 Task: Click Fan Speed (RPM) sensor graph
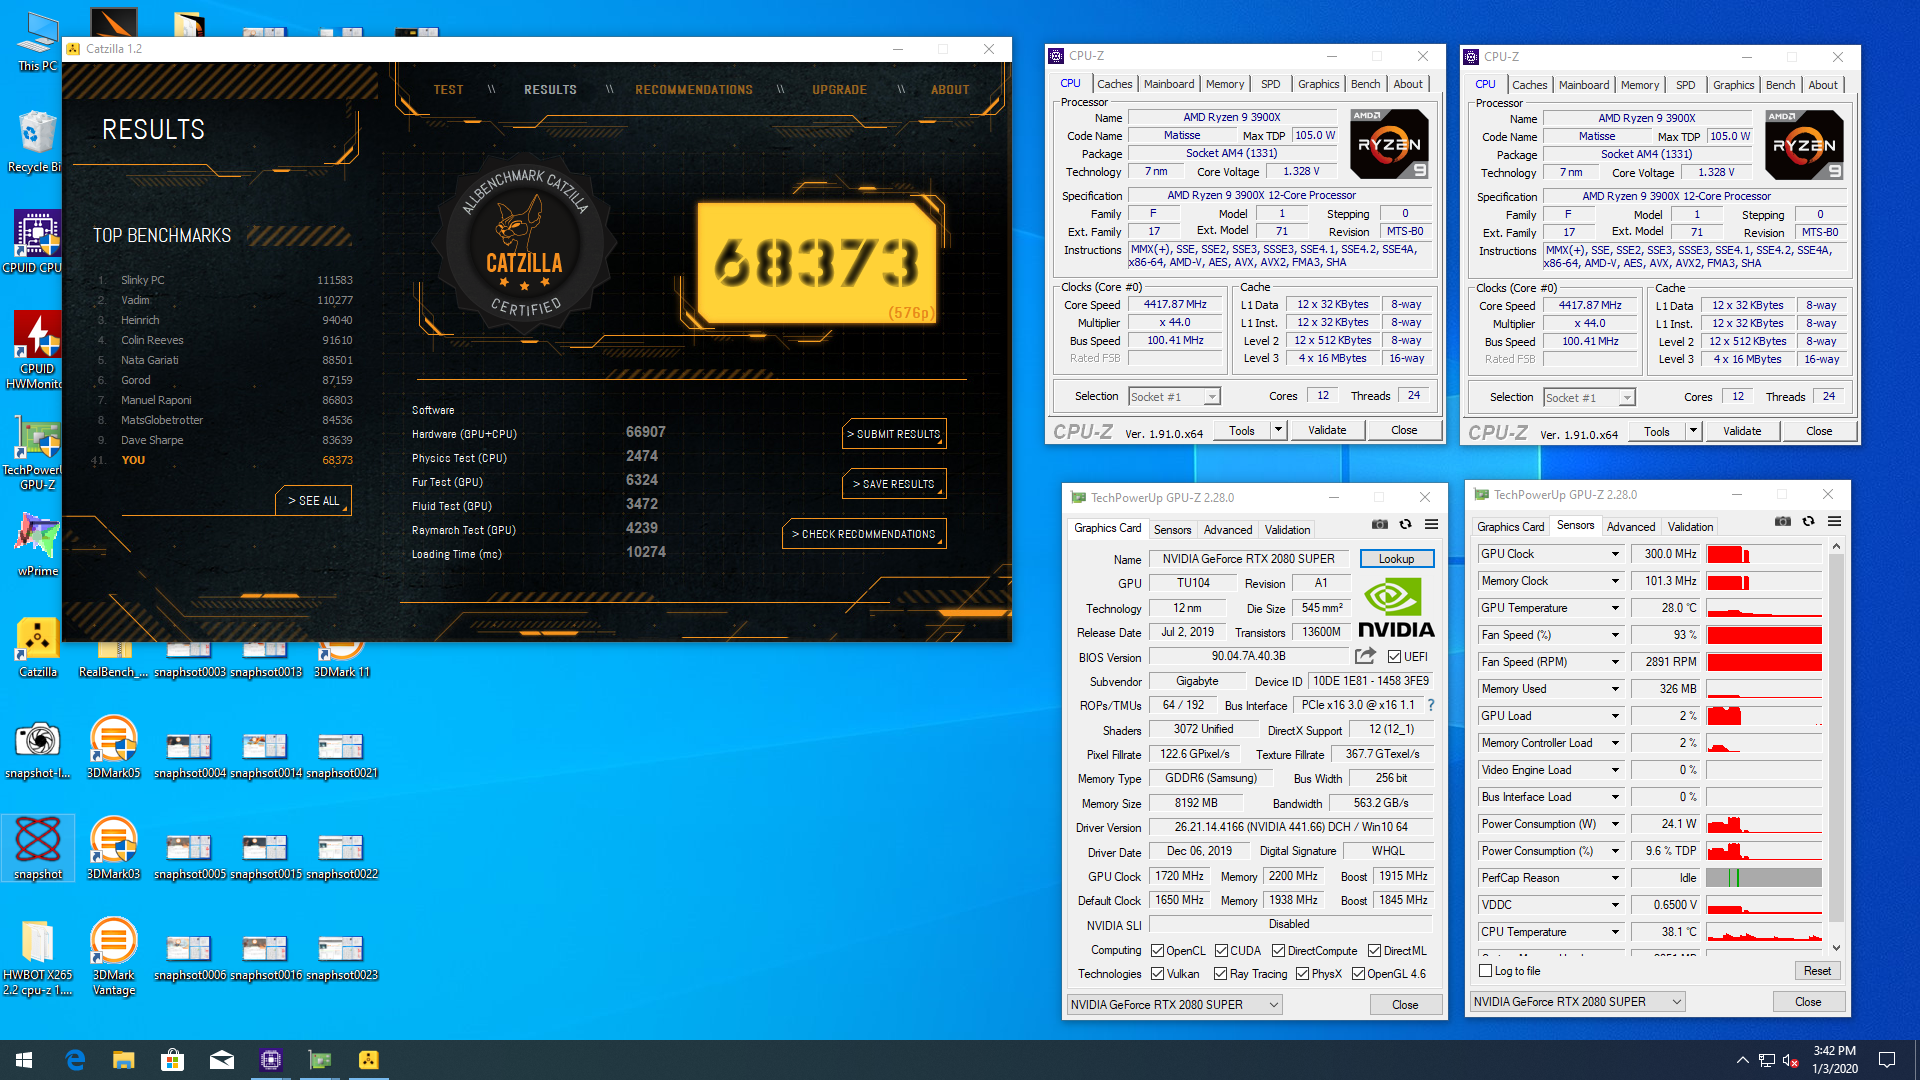point(1764,662)
